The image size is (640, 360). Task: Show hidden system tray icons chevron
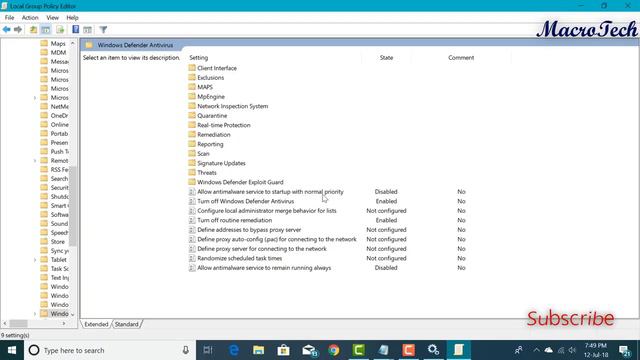click(x=536, y=350)
